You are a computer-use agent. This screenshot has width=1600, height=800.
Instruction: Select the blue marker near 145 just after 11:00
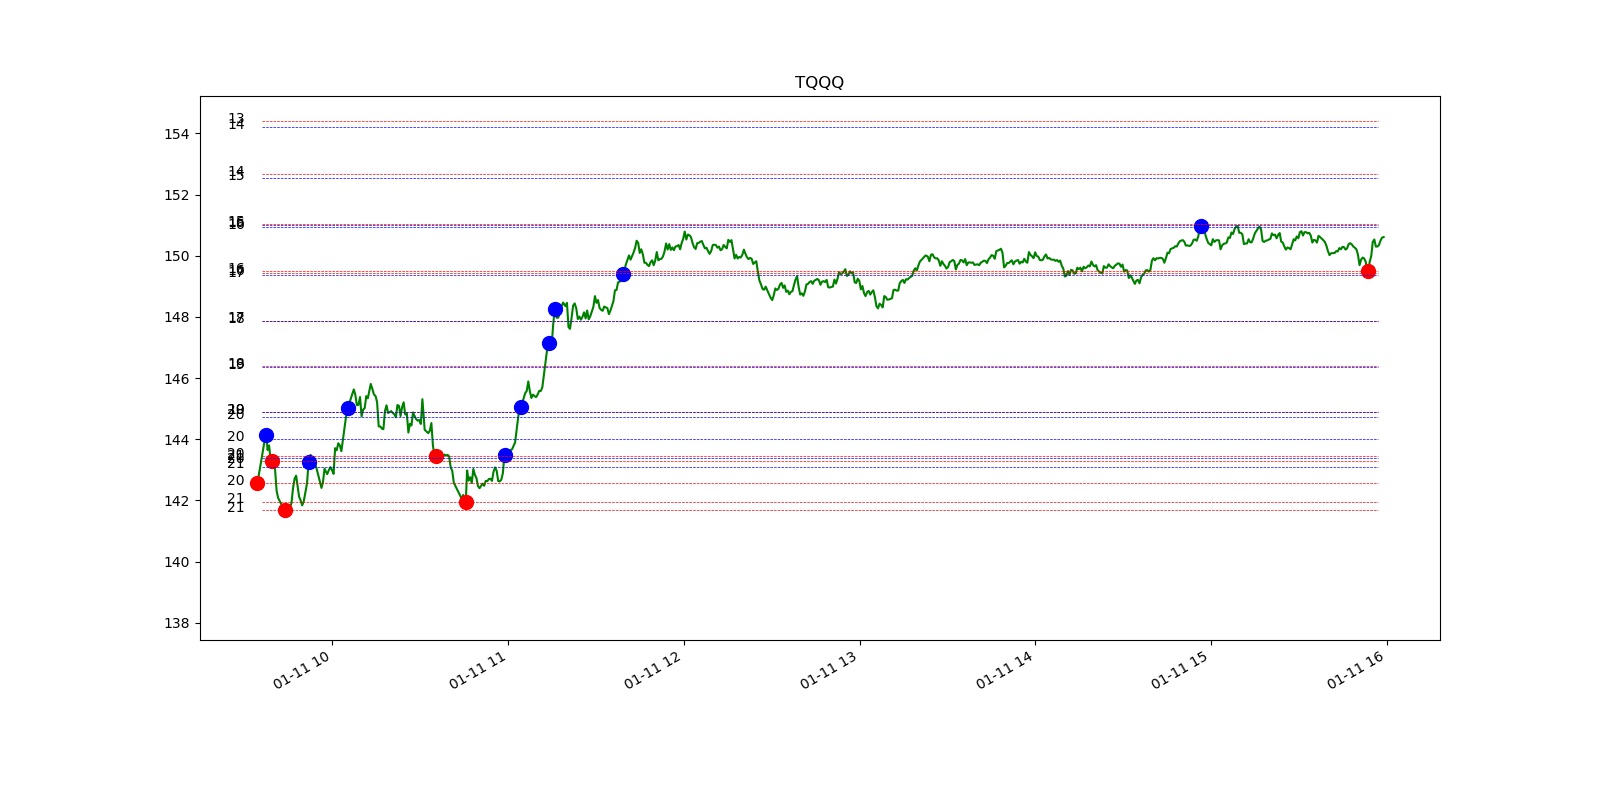coord(521,407)
